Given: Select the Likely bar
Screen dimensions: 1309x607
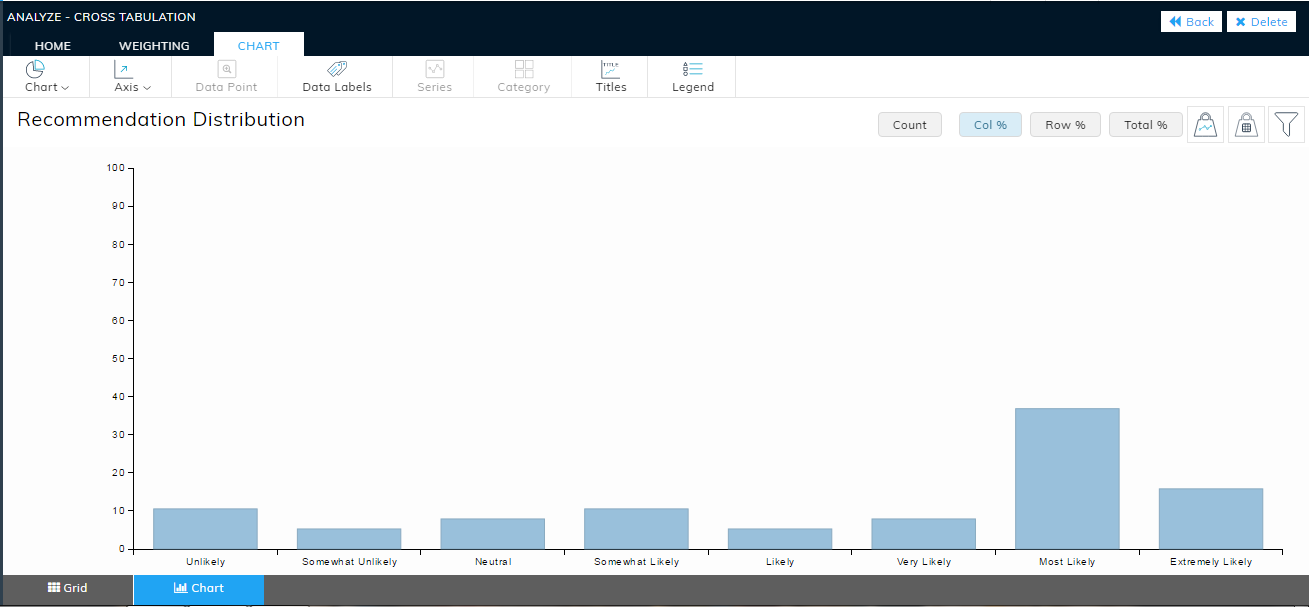Looking at the screenshot, I should 780,539.
